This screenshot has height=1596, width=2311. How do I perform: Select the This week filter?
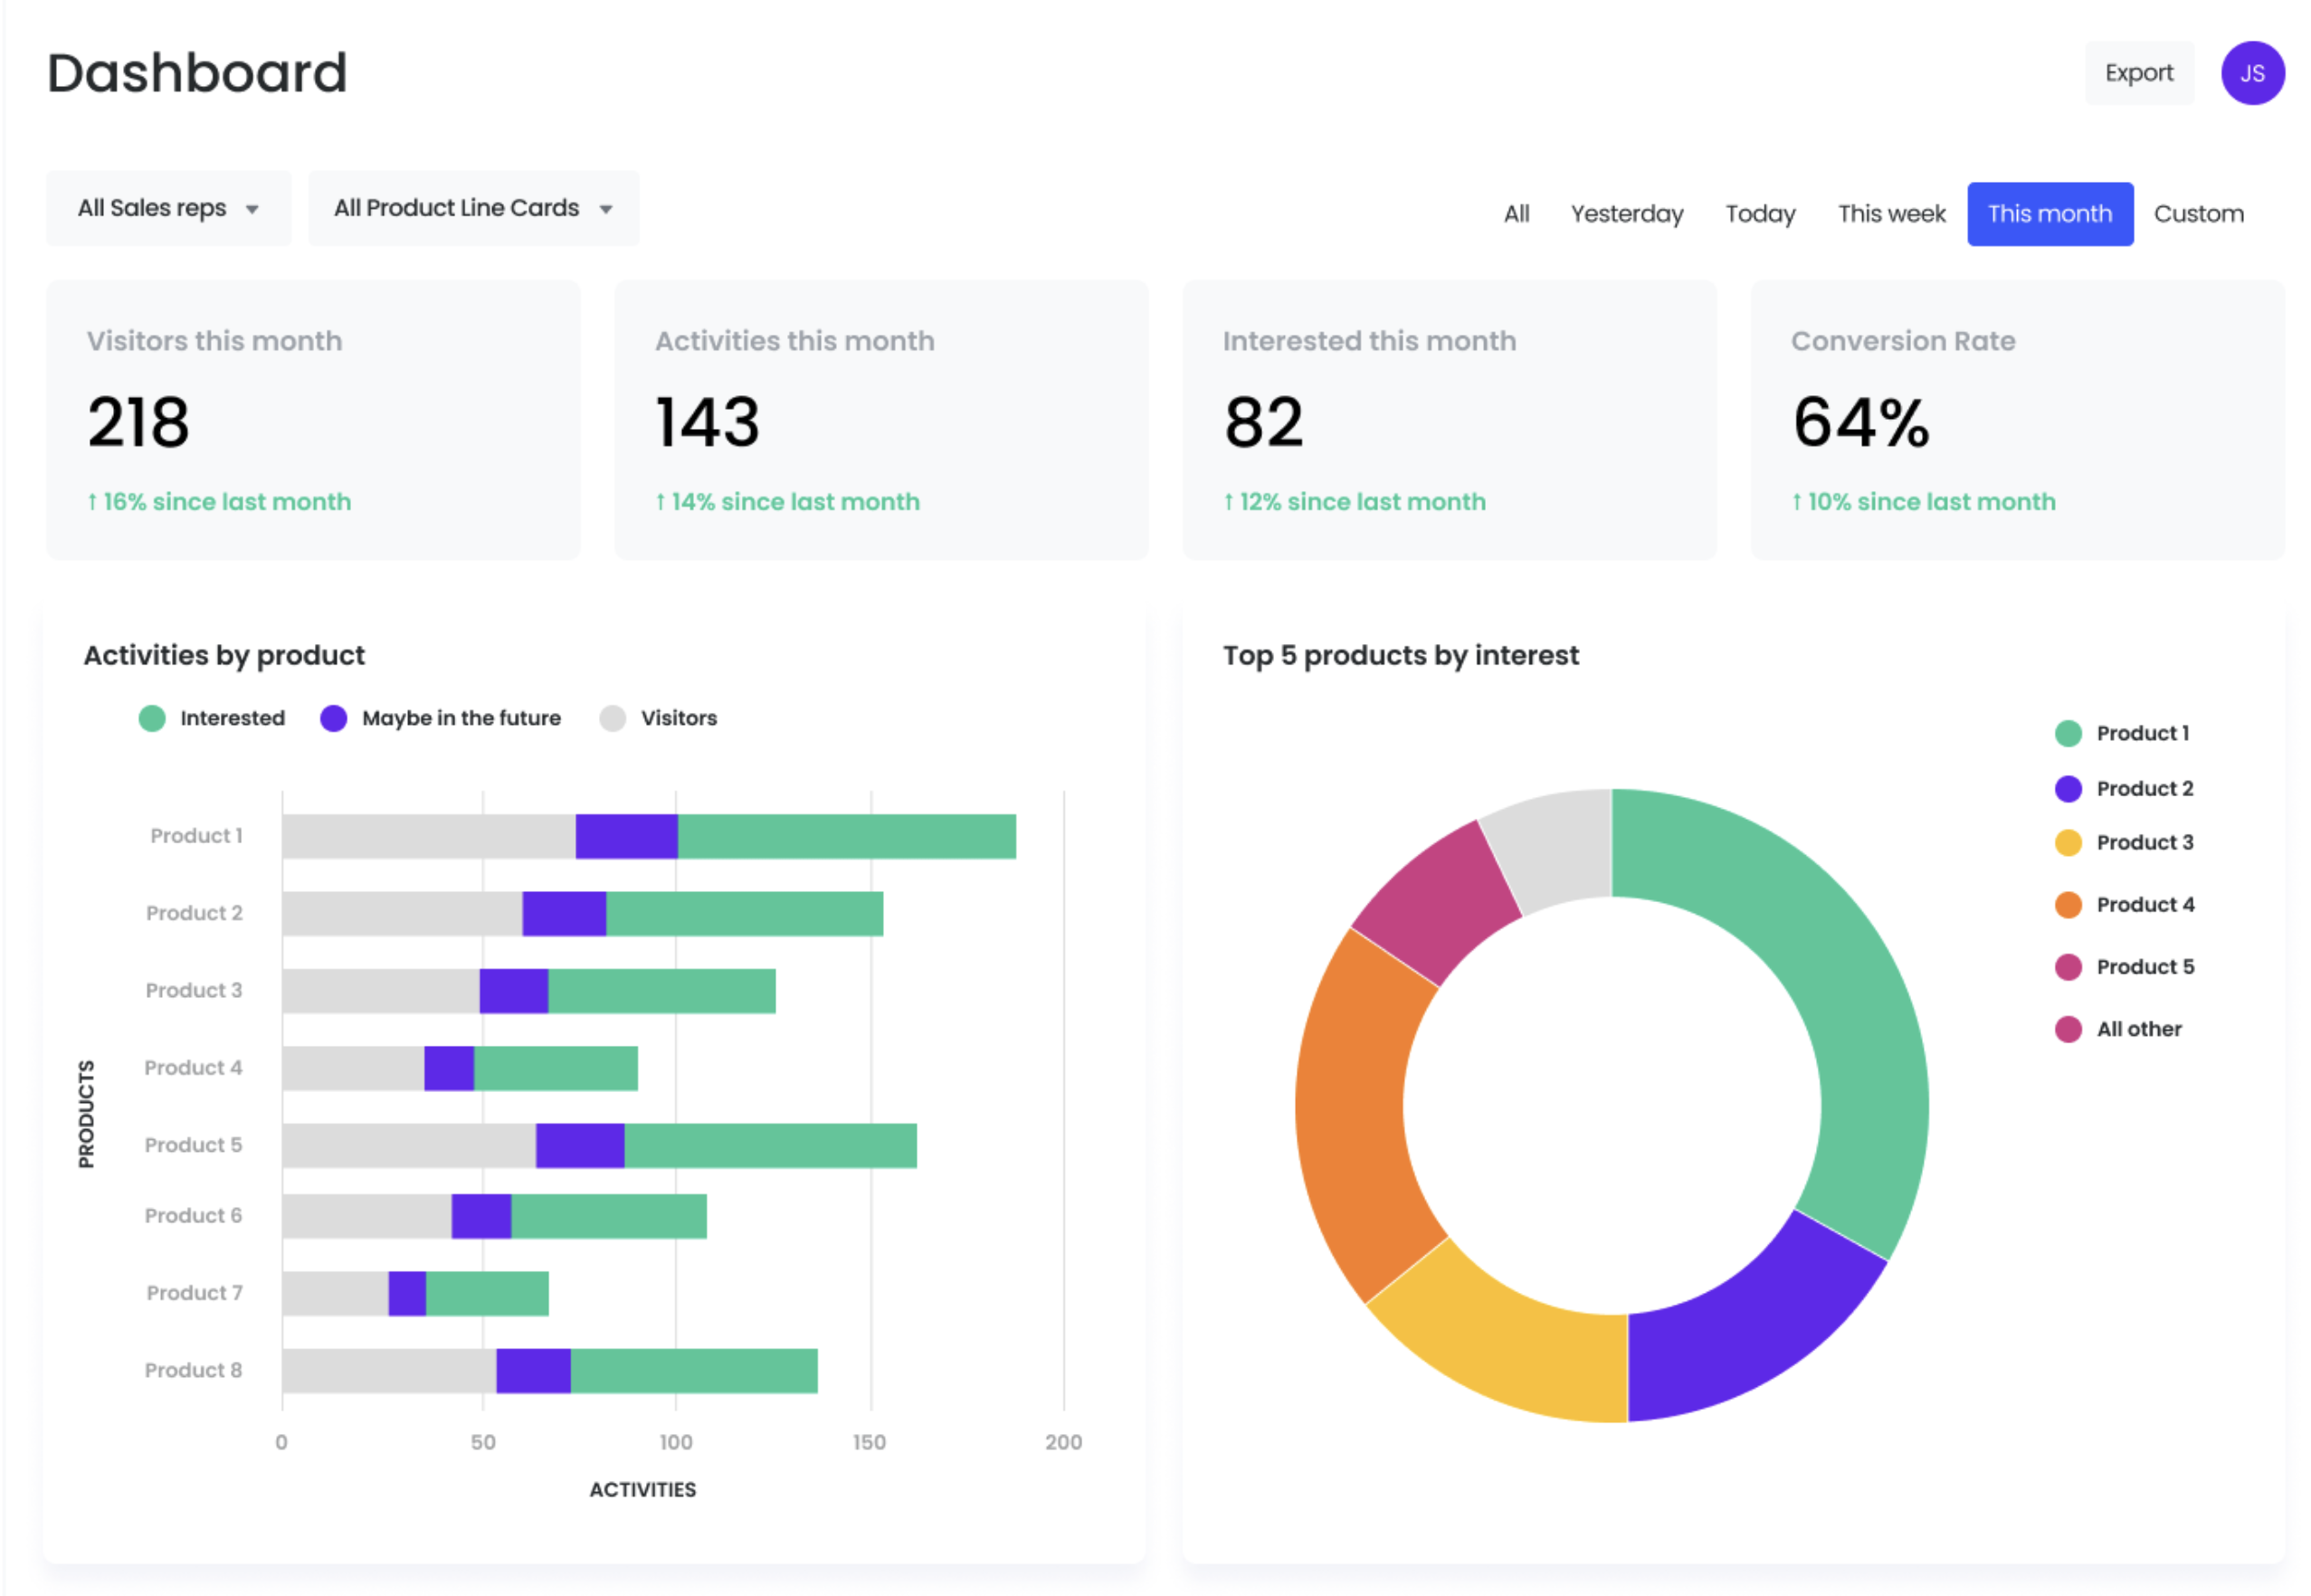1891,214
